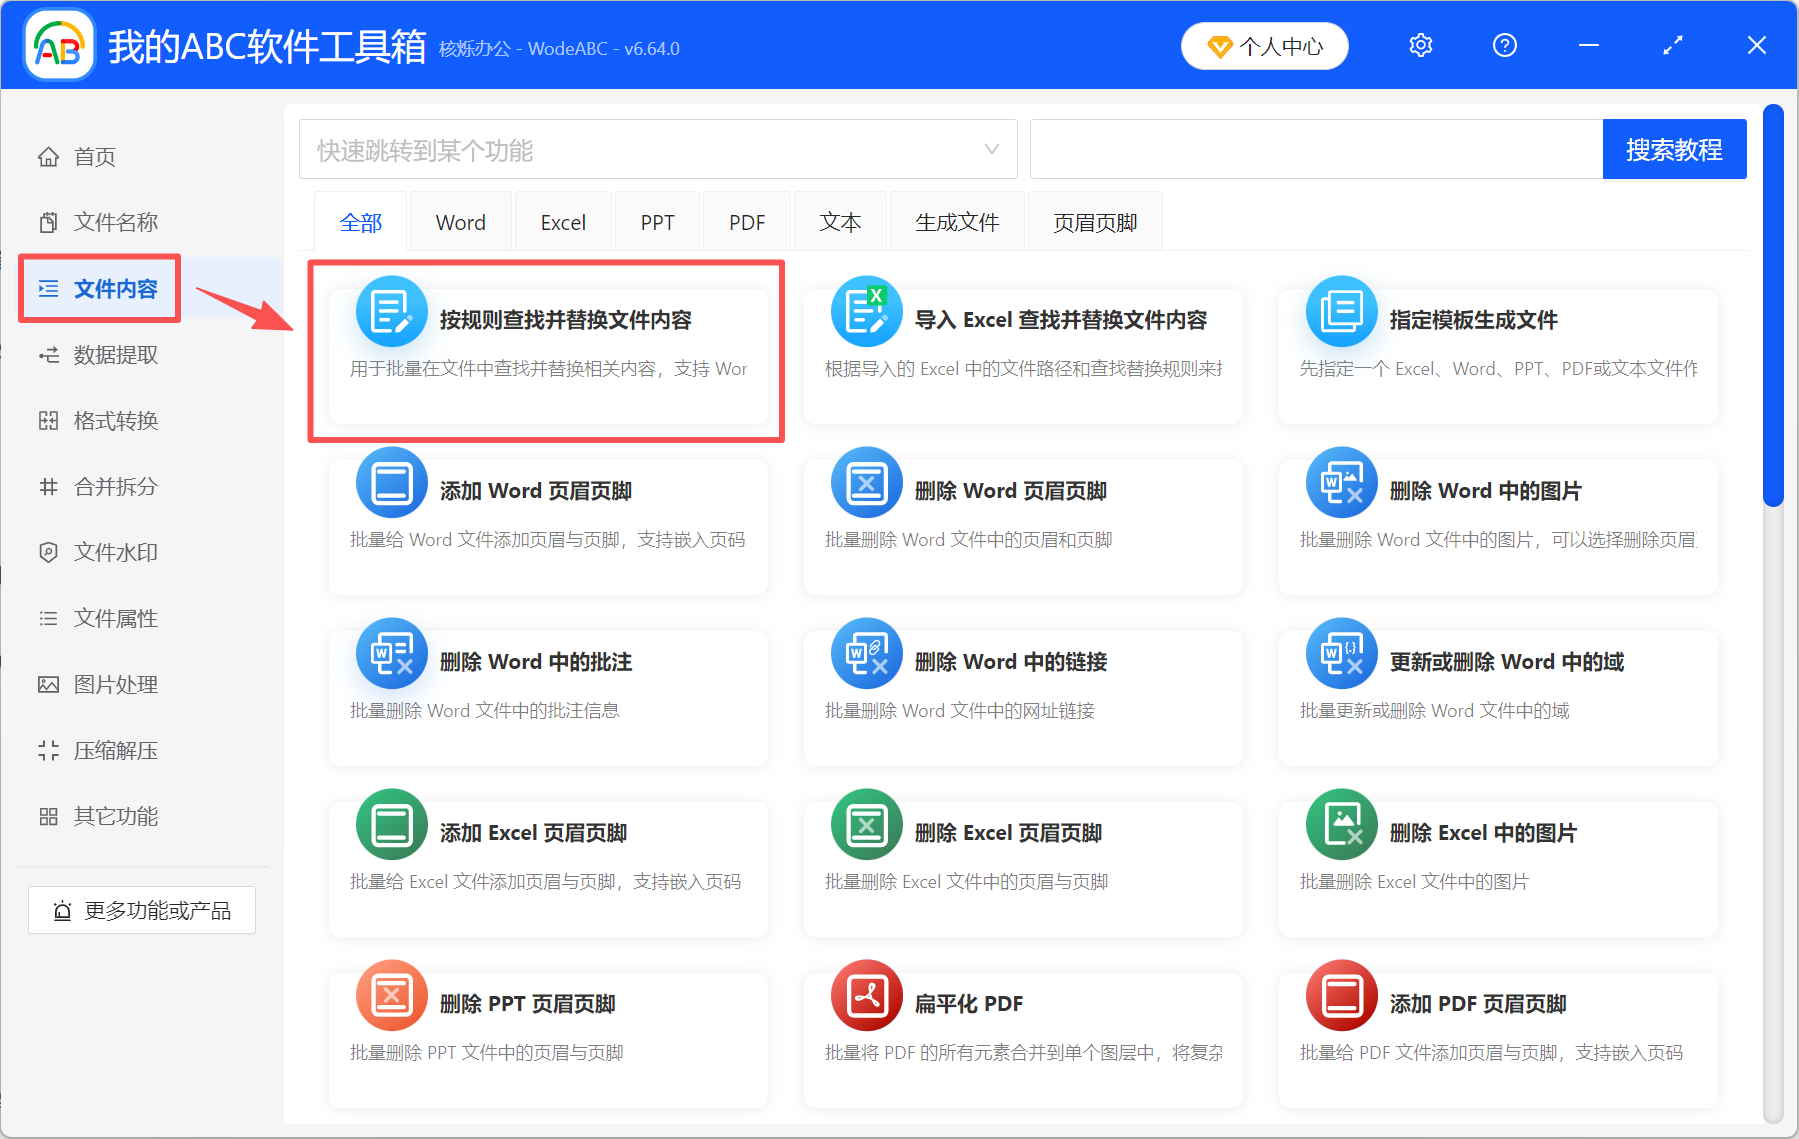Select the 添加 Excel 页眉页脚 icon
1799x1139 pixels.
point(391,824)
